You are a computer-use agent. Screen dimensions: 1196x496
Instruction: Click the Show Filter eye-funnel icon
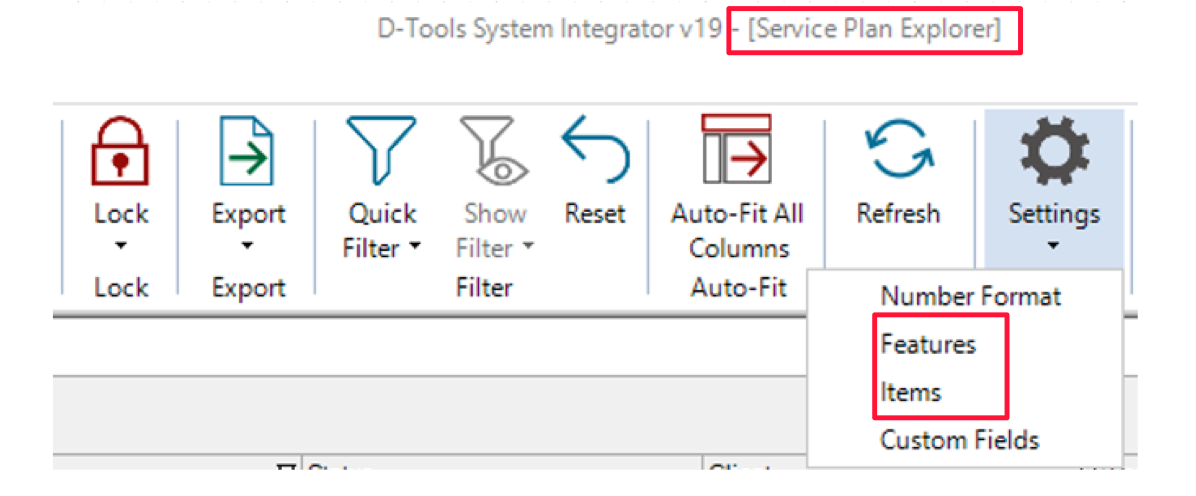click(x=495, y=150)
